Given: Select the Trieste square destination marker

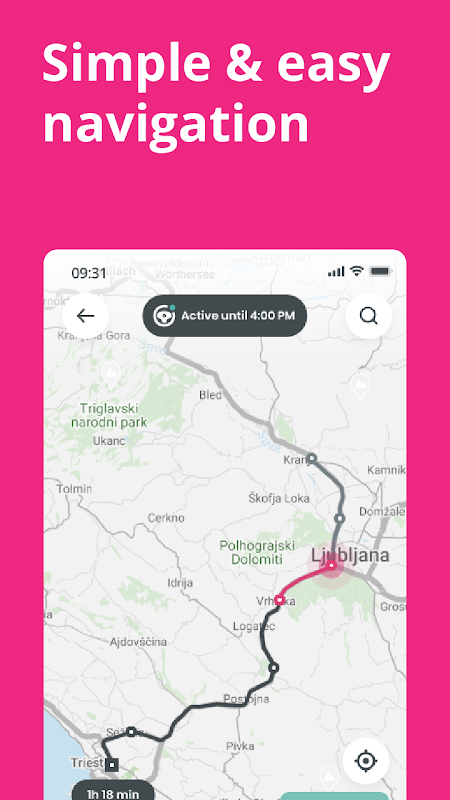Looking at the screenshot, I should 112,765.
